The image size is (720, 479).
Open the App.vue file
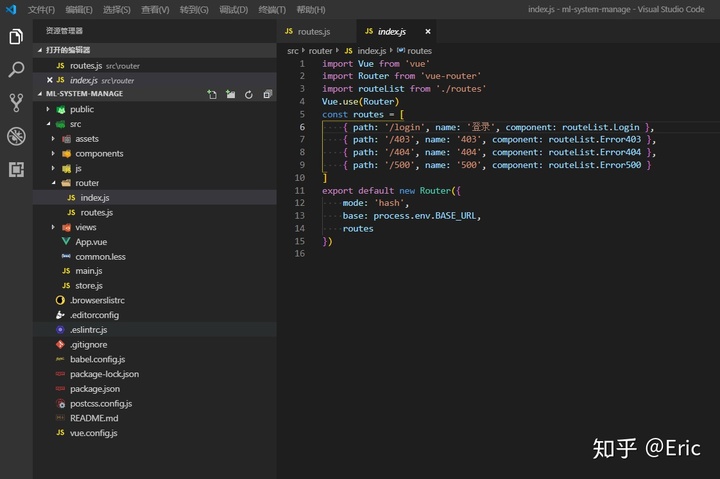pos(154,242)
